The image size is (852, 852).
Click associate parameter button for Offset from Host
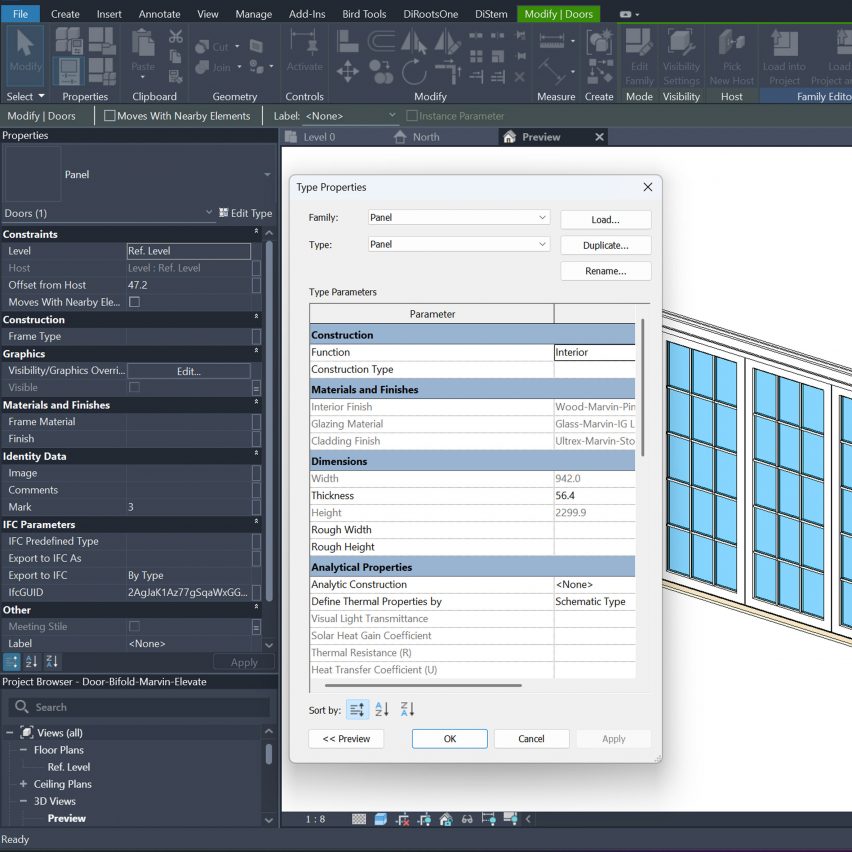click(256, 285)
